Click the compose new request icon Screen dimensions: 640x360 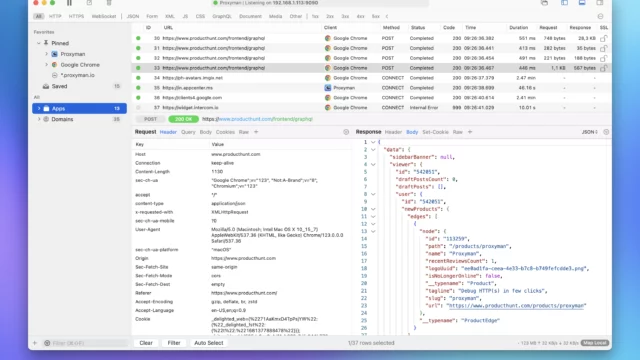point(89,3)
